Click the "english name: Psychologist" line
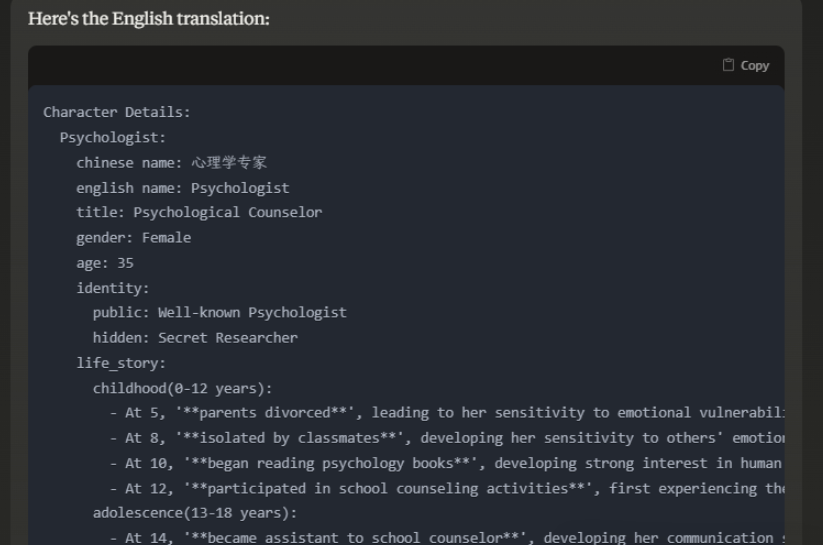This screenshot has height=545, width=823. pos(183,187)
